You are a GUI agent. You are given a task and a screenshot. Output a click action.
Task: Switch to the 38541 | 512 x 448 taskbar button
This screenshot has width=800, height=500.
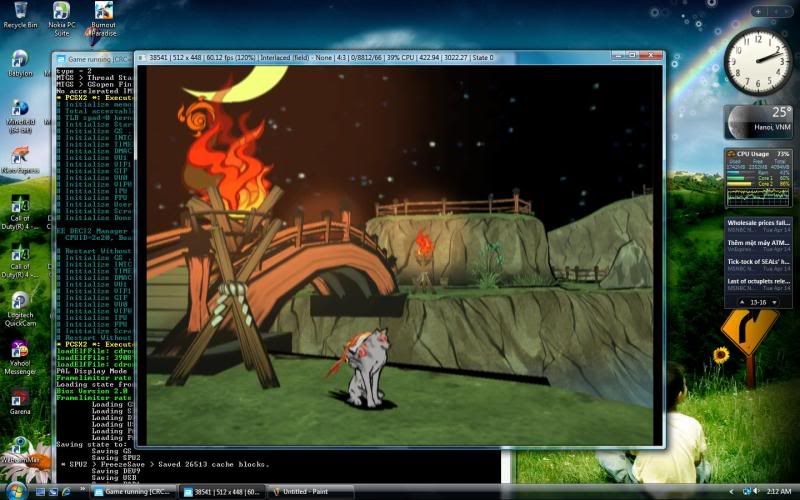[222, 492]
